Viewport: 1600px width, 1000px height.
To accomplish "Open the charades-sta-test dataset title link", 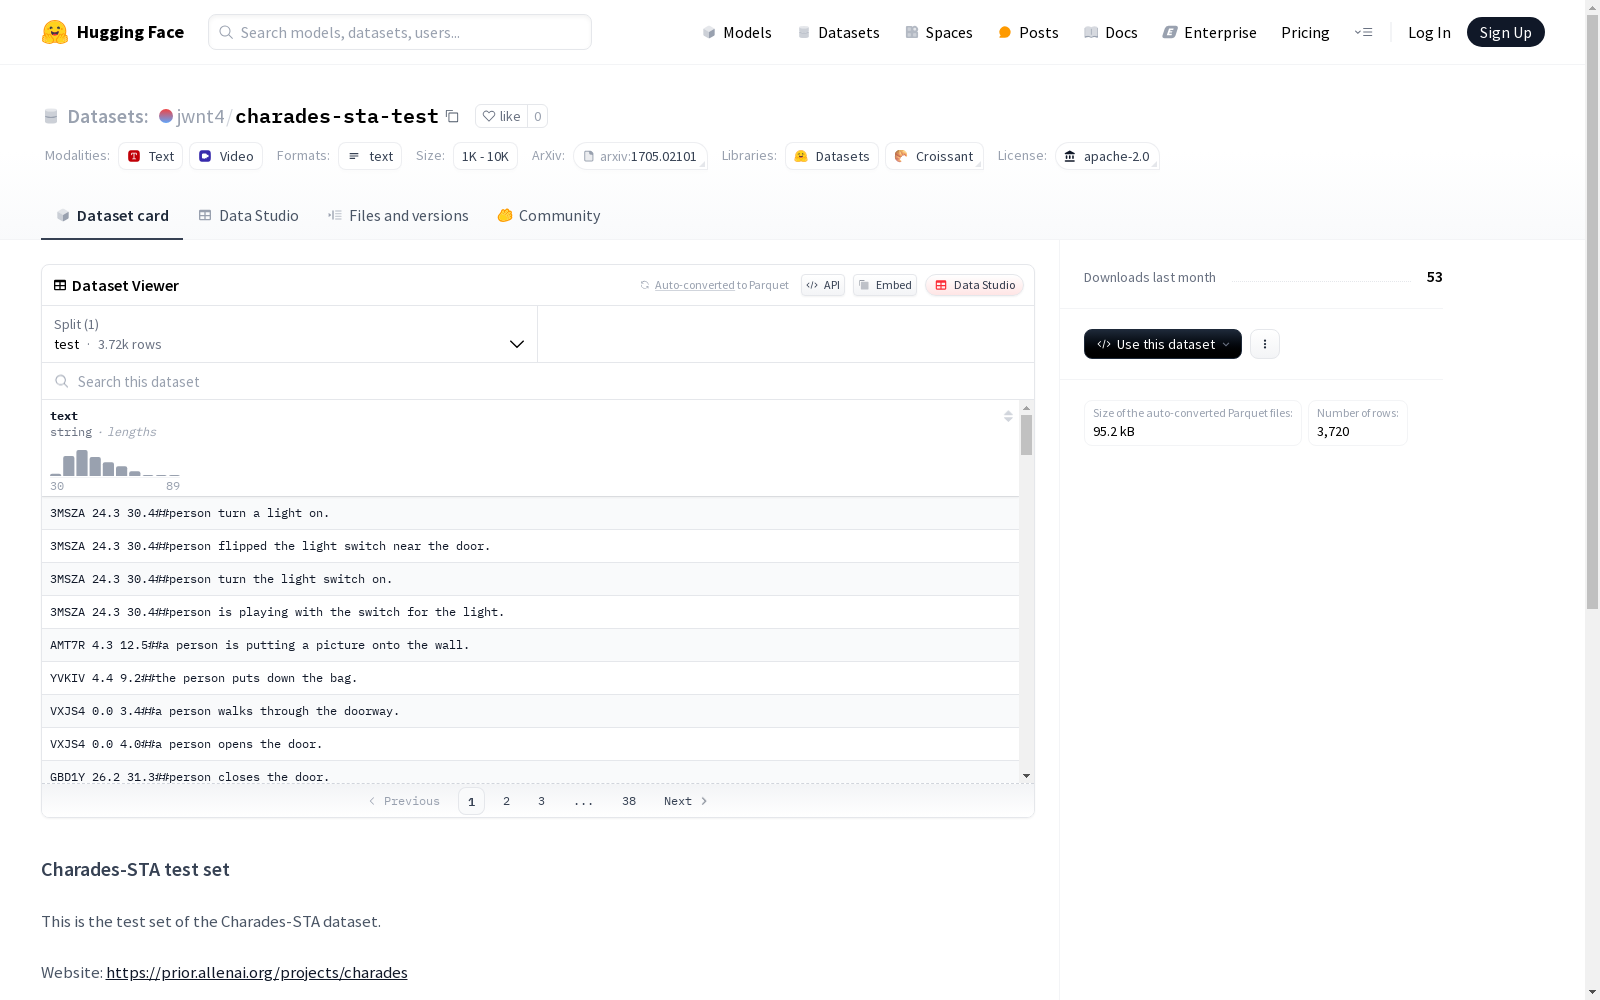I will [337, 116].
